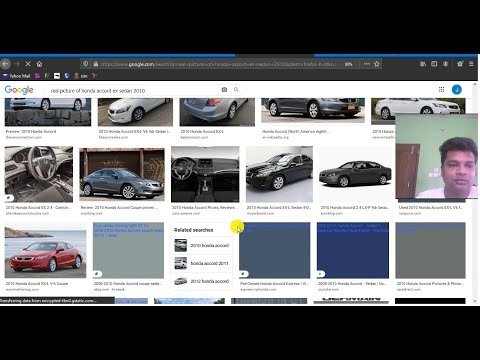Image resolution: width=480 pixels, height=360 pixels.
Task: Open the '2008-2010 Honda Accord - Sedan' YouTube tile
Action: pyautogui.click(x=353, y=250)
